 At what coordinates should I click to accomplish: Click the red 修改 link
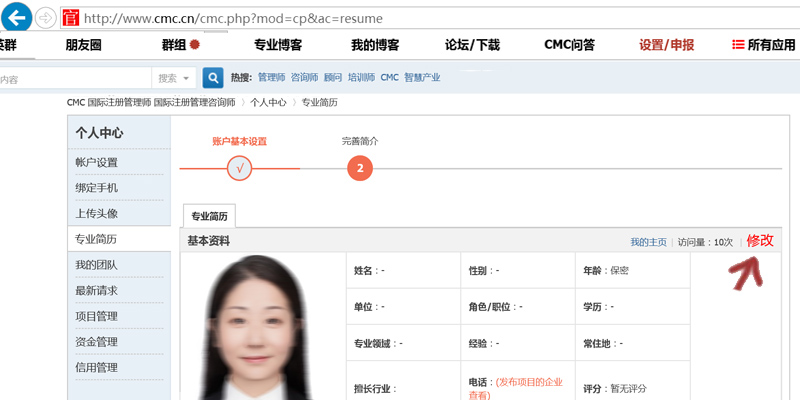[x=760, y=241]
